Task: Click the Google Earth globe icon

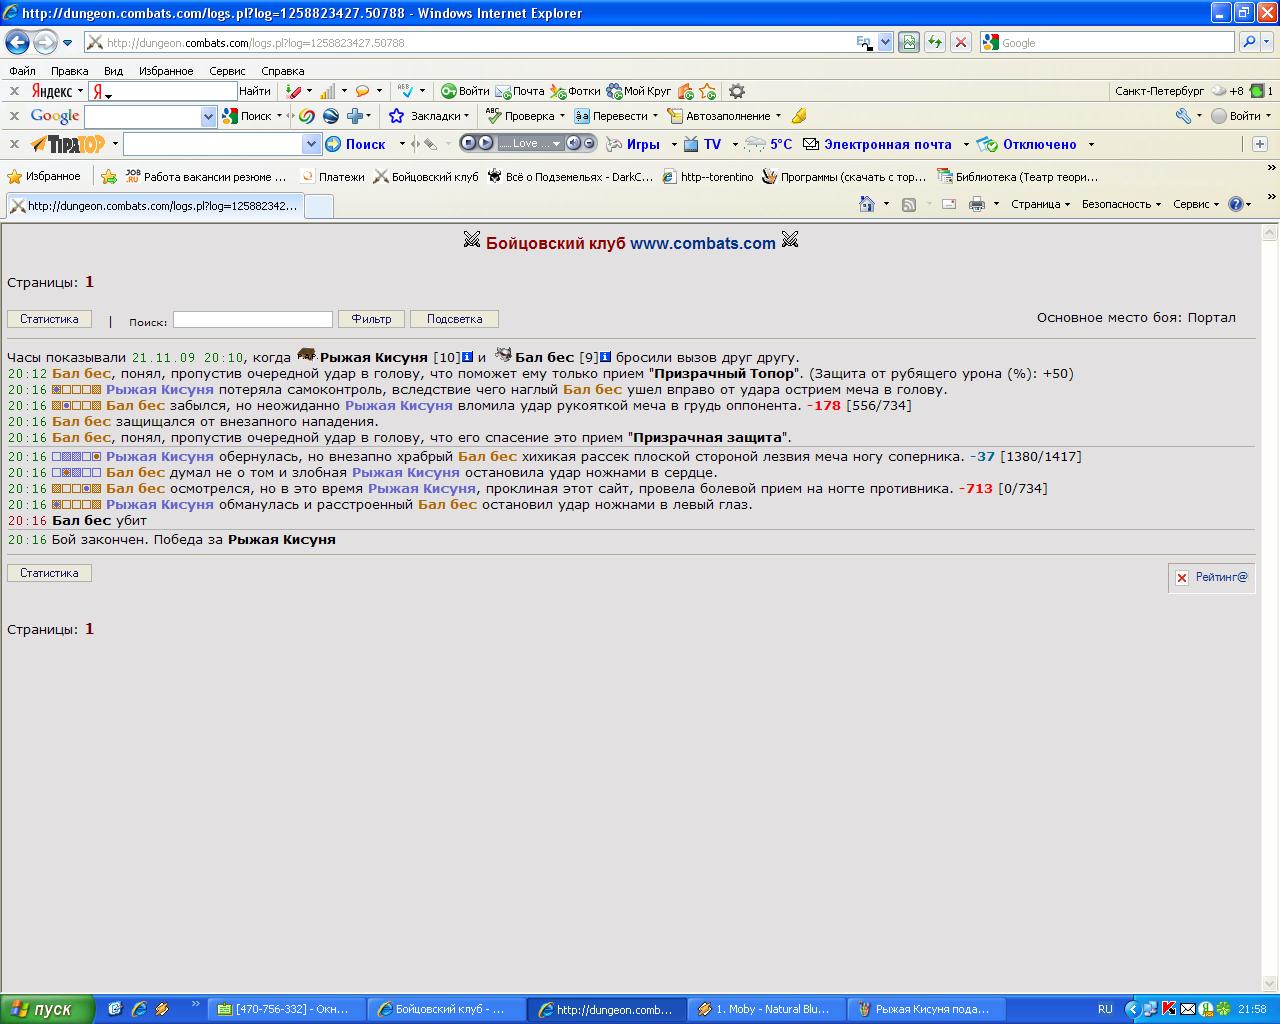Action: tap(330, 116)
